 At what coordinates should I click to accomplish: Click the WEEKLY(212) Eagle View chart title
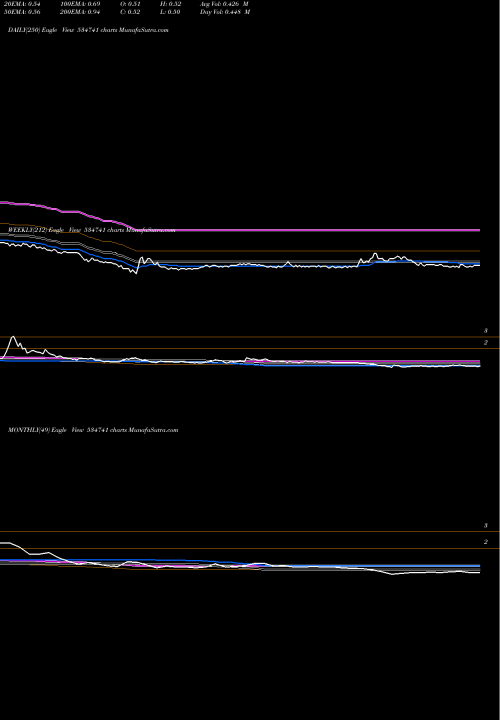[x=91, y=230]
